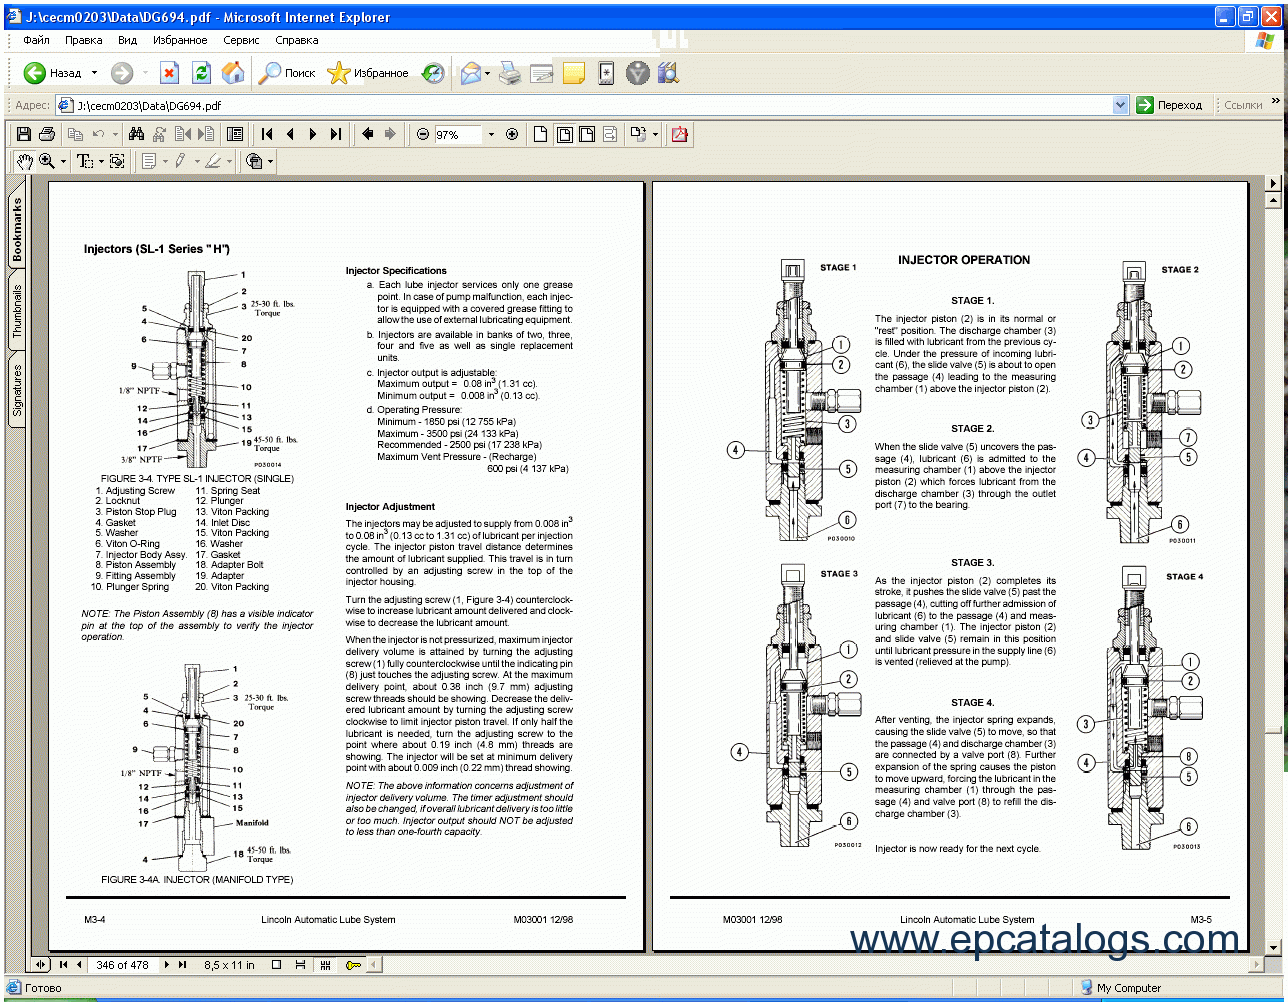This screenshot has height=1002, width=1288.
Task: Set the Actual Size page view
Action: pyautogui.click(x=541, y=134)
